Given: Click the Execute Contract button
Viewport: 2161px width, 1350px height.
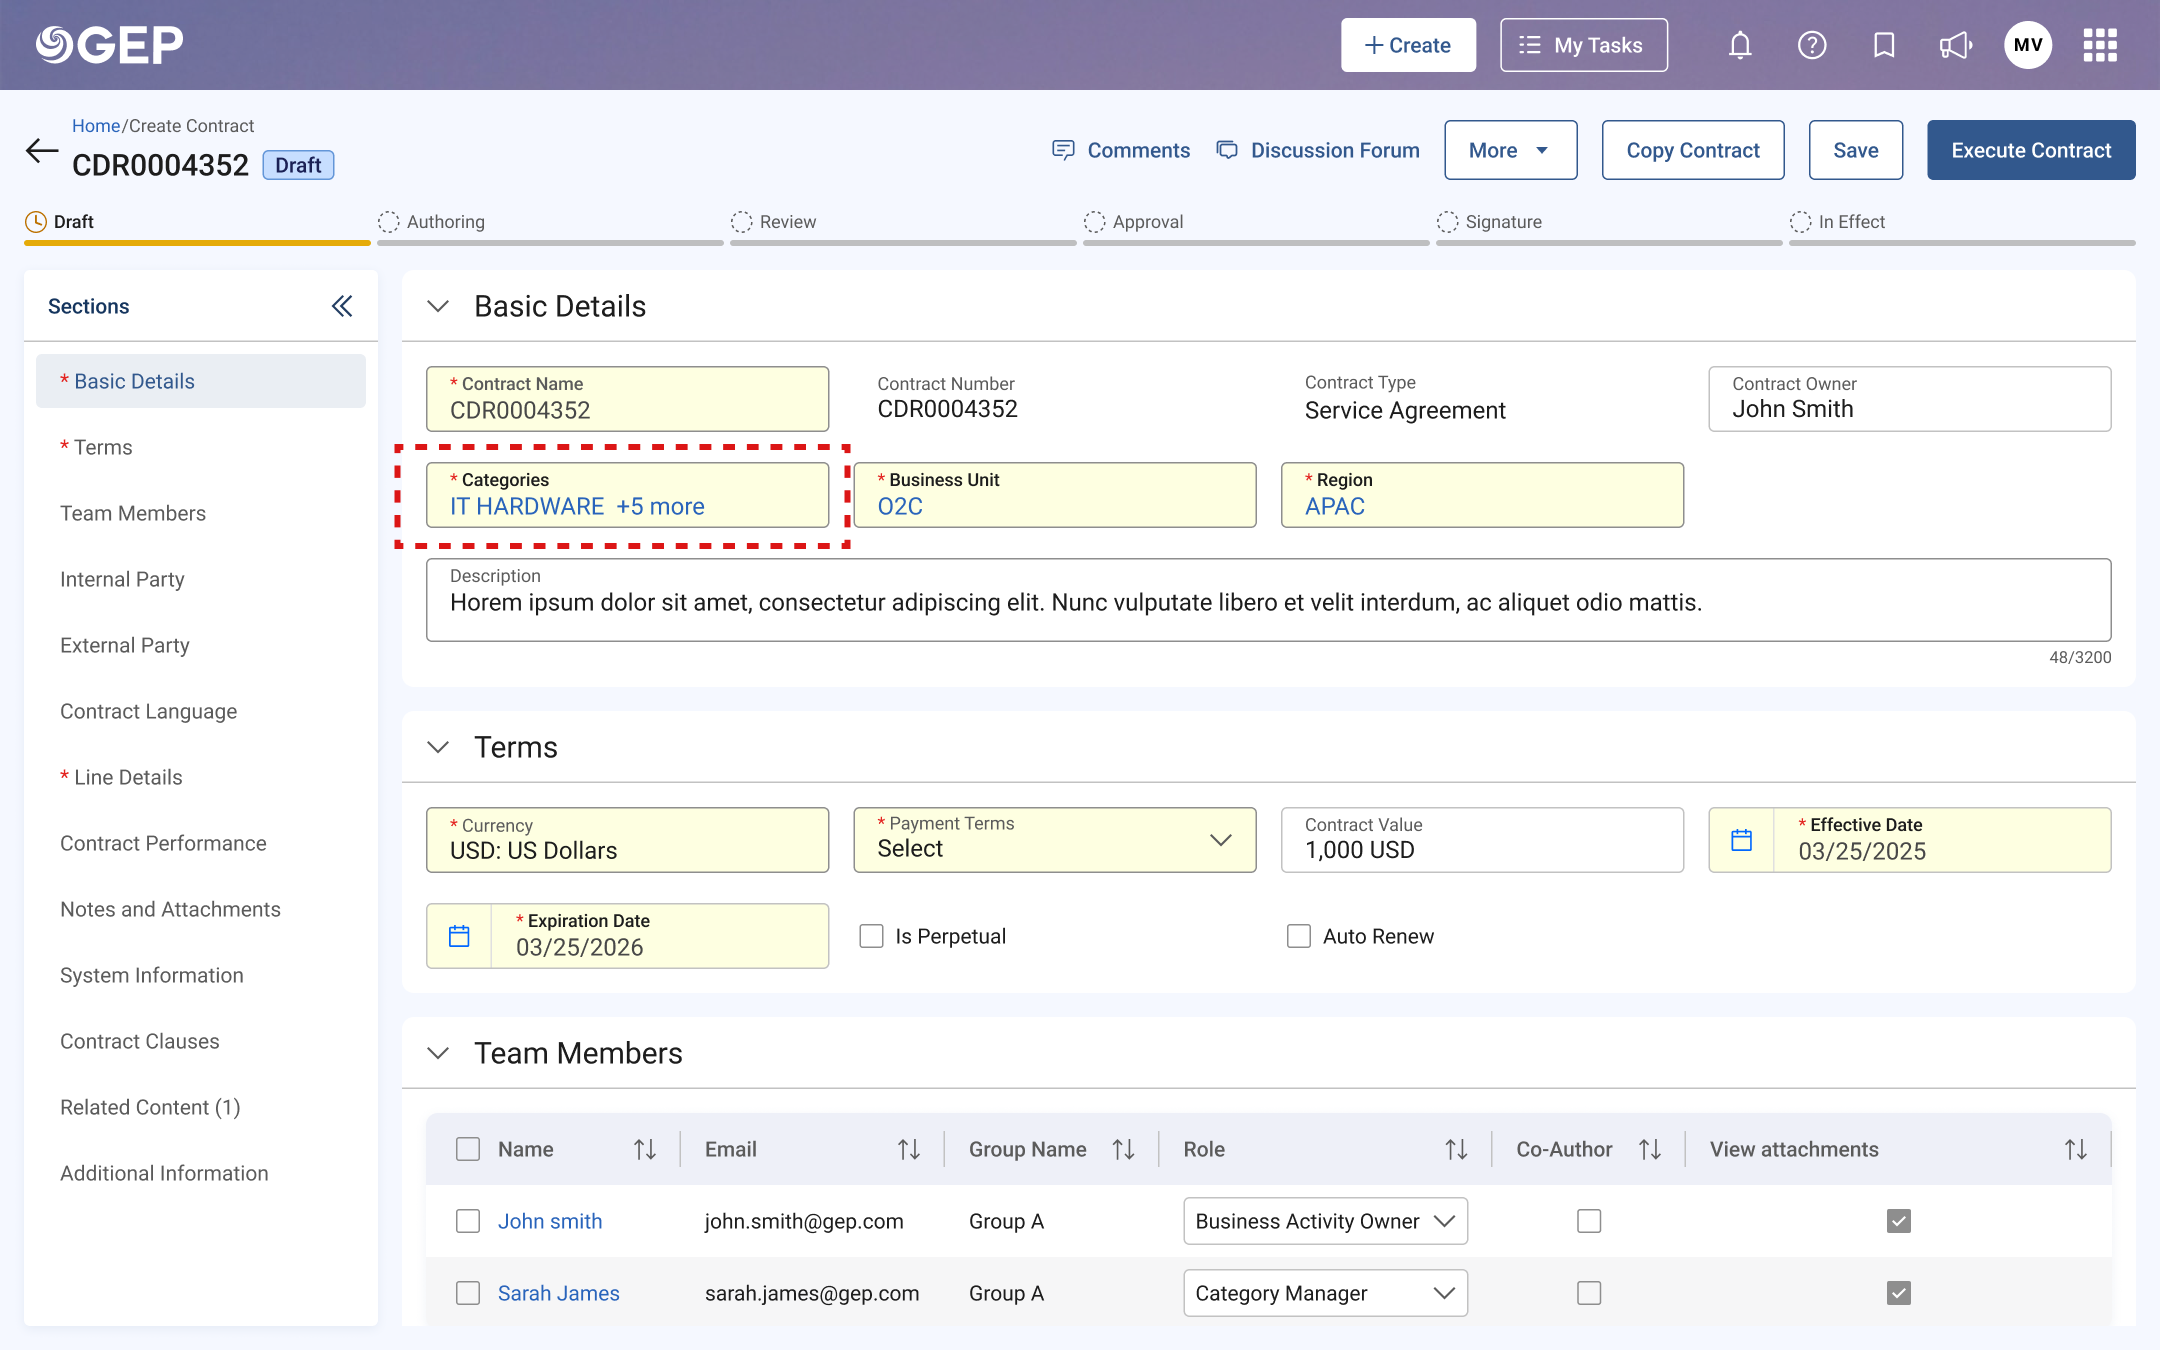Looking at the screenshot, I should (x=2031, y=150).
